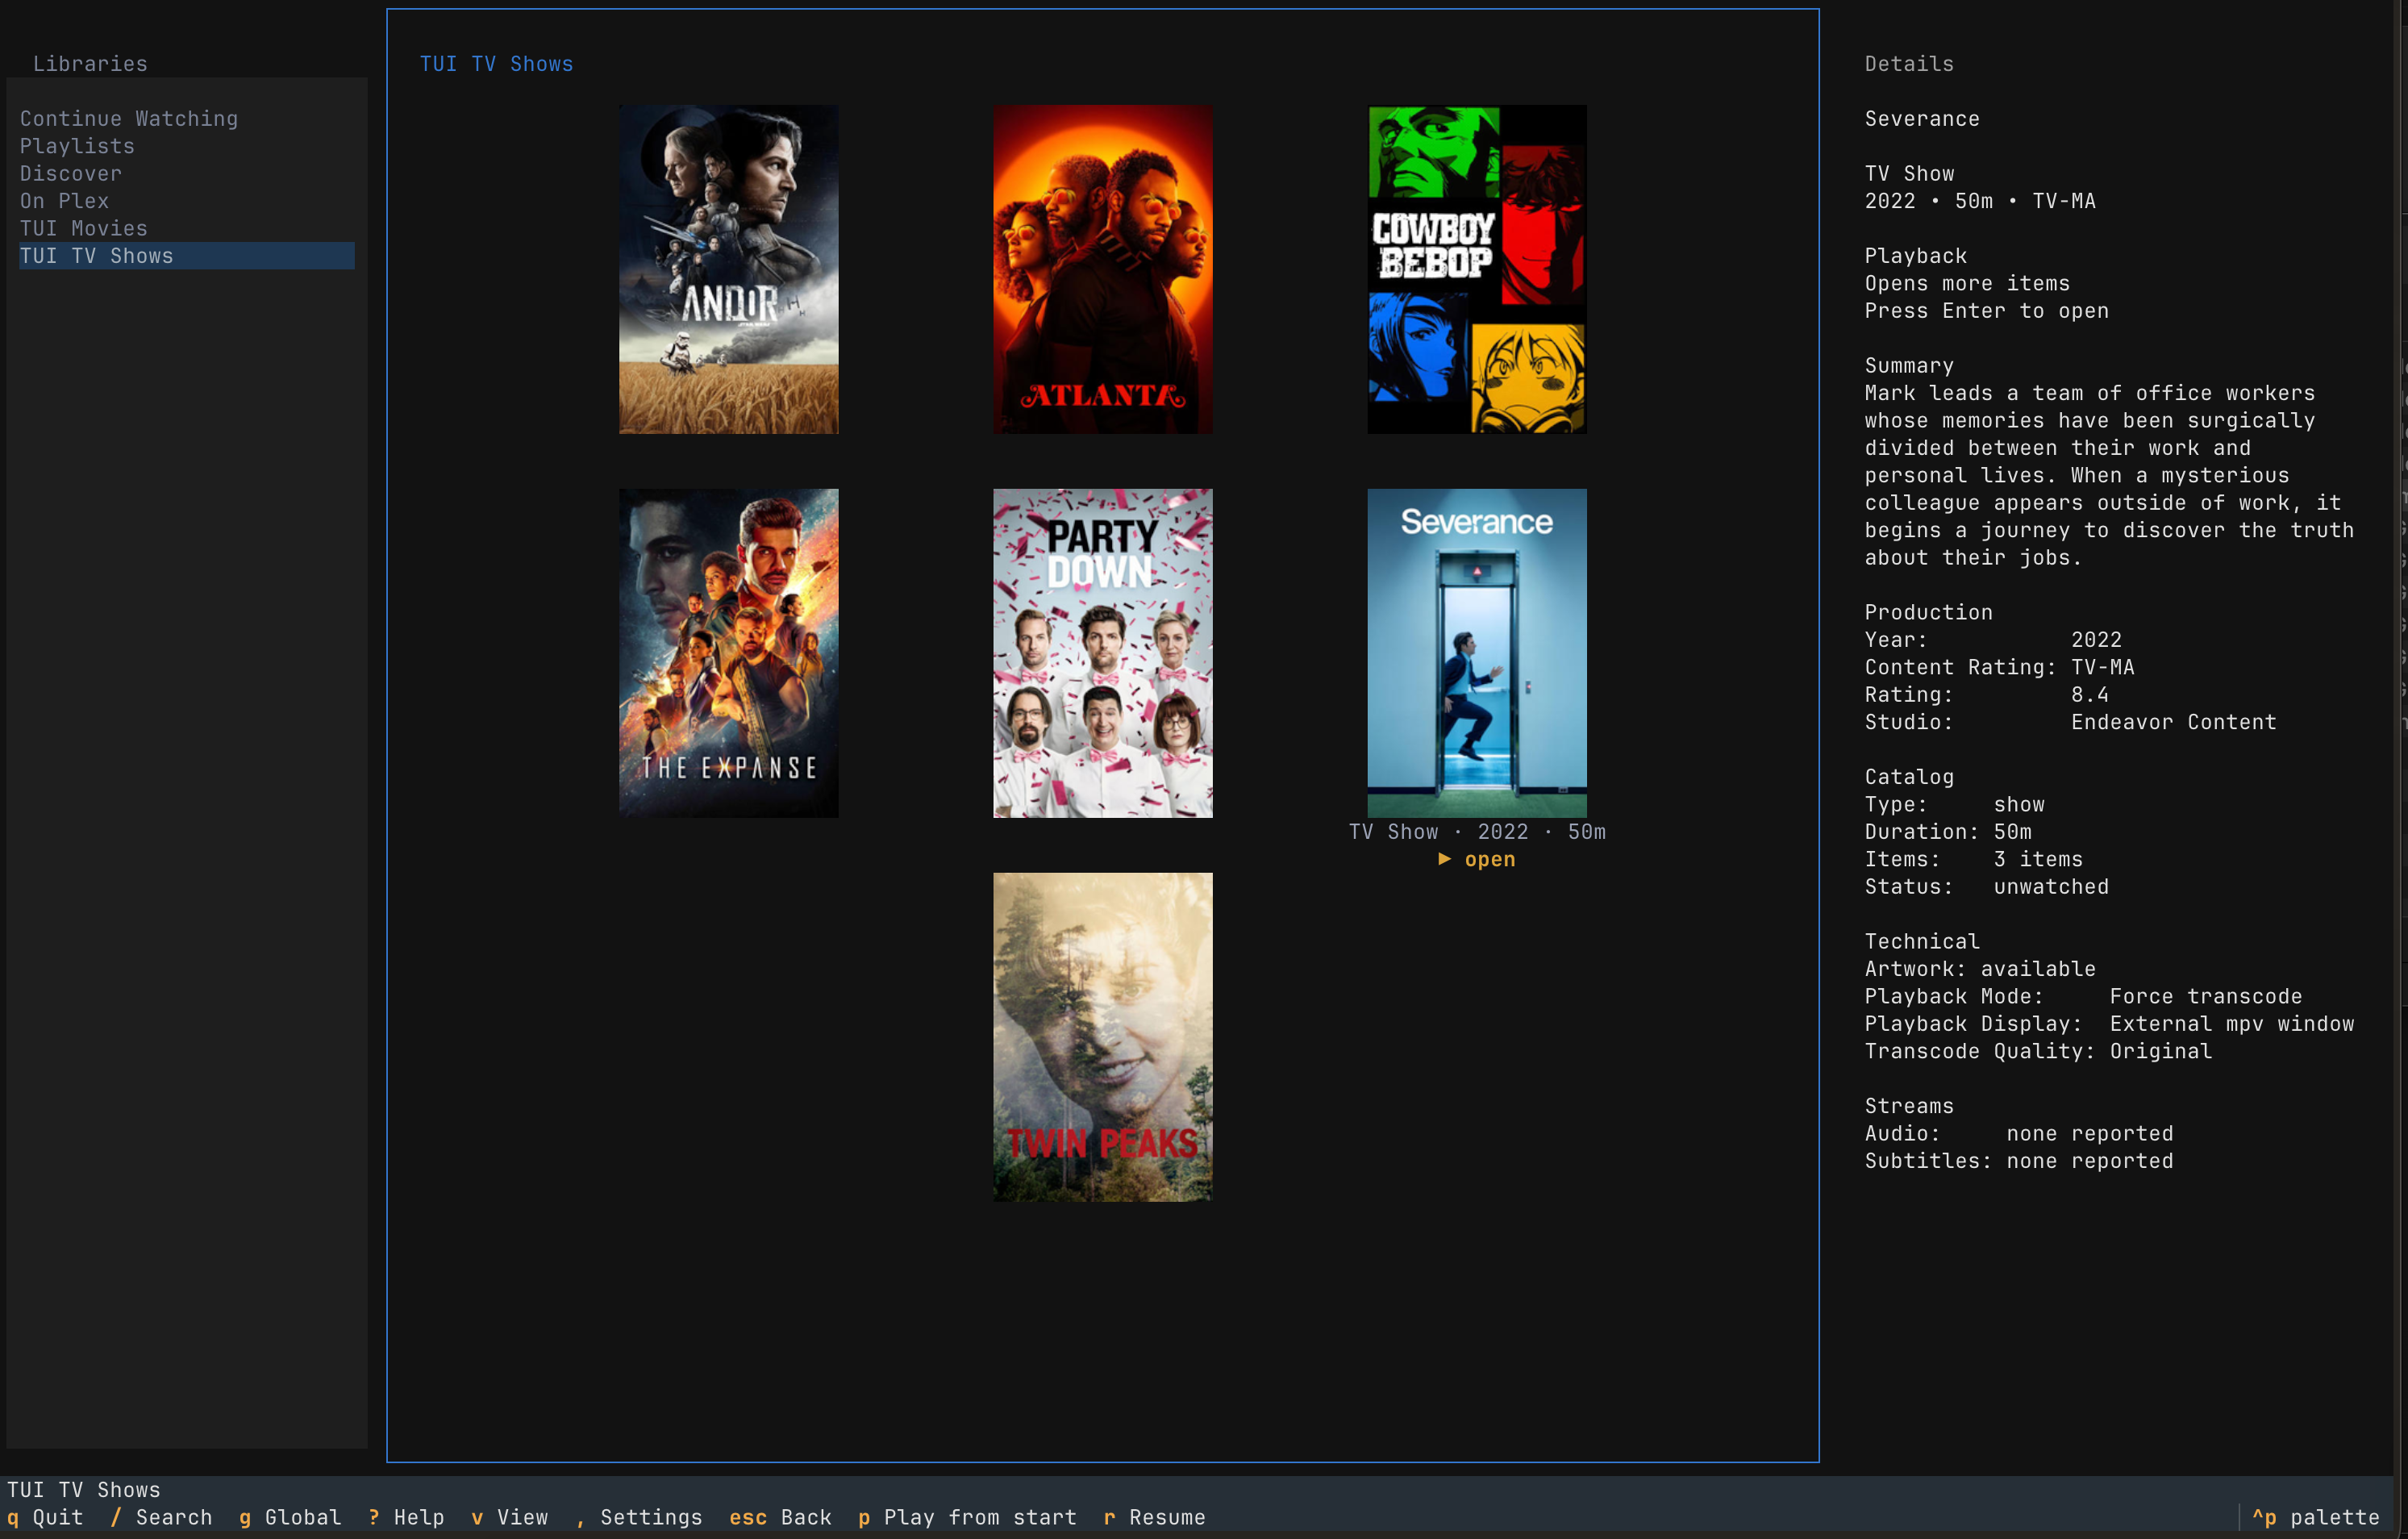The width and height of the screenshot is (2408, 1539).
Task: Click 'TV Show · 2022 · 50m' caption
Action: 1477,832
